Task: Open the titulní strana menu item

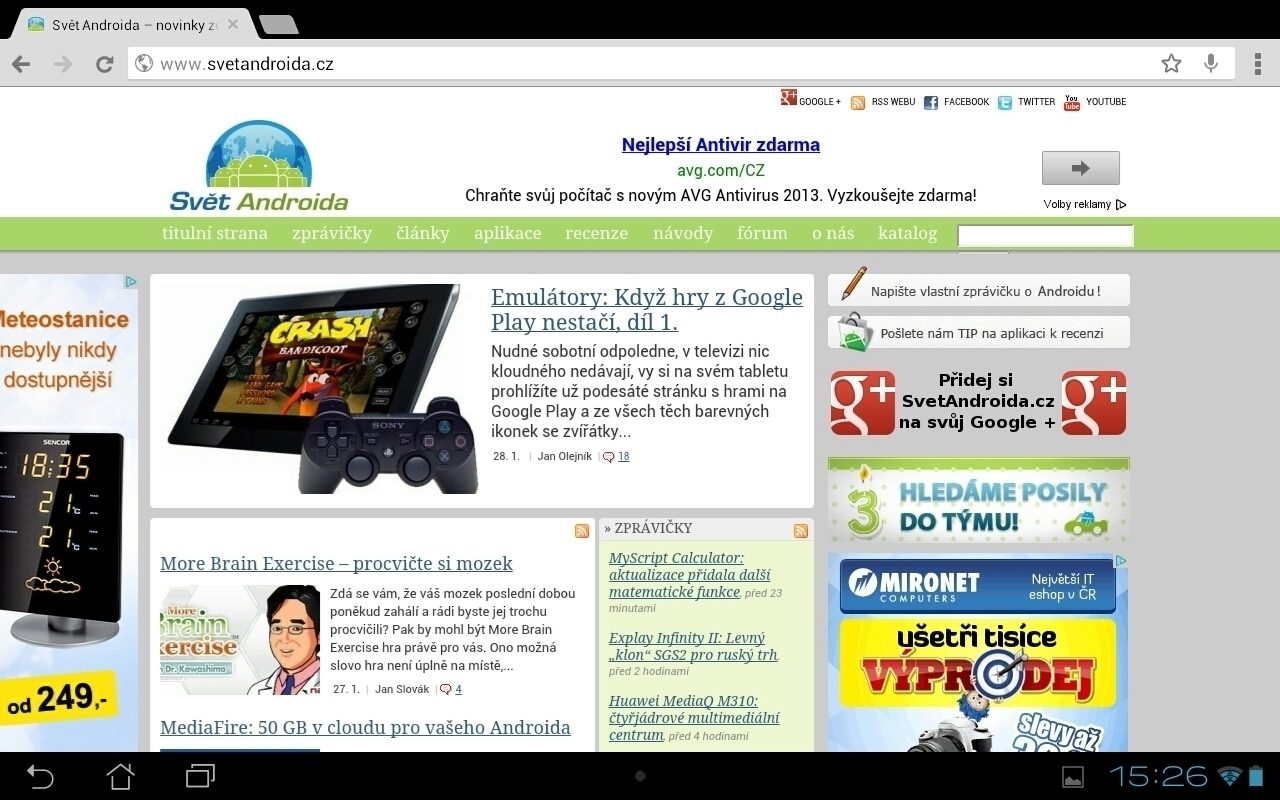Action: pyautogui.click(x=215, y=233)
